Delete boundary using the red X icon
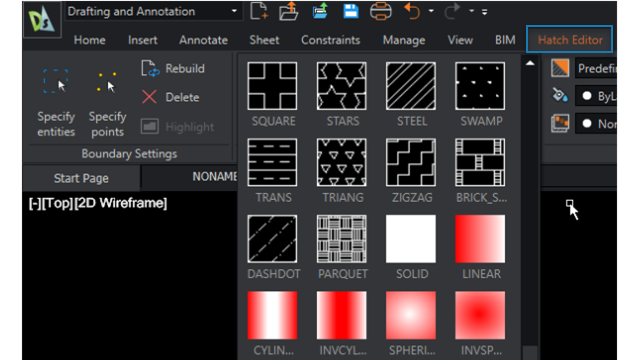640x360 pixels. click(x=149, y=97)
